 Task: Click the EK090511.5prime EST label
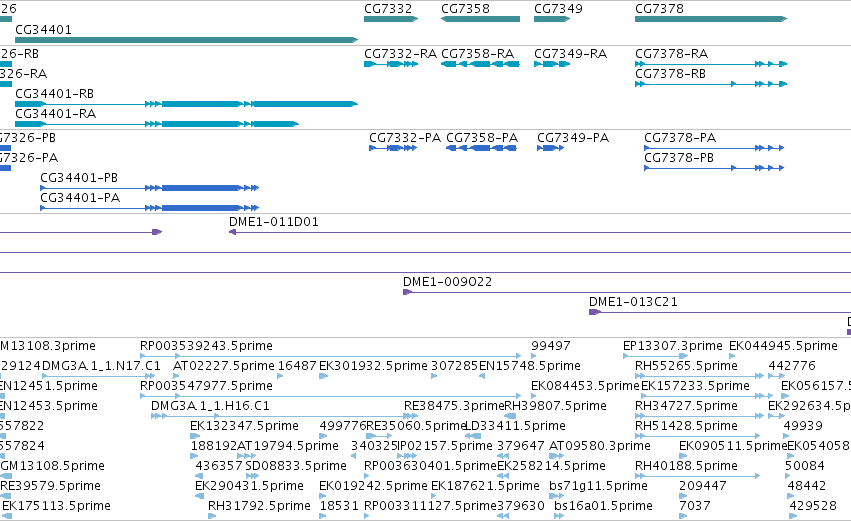[733, 447]
